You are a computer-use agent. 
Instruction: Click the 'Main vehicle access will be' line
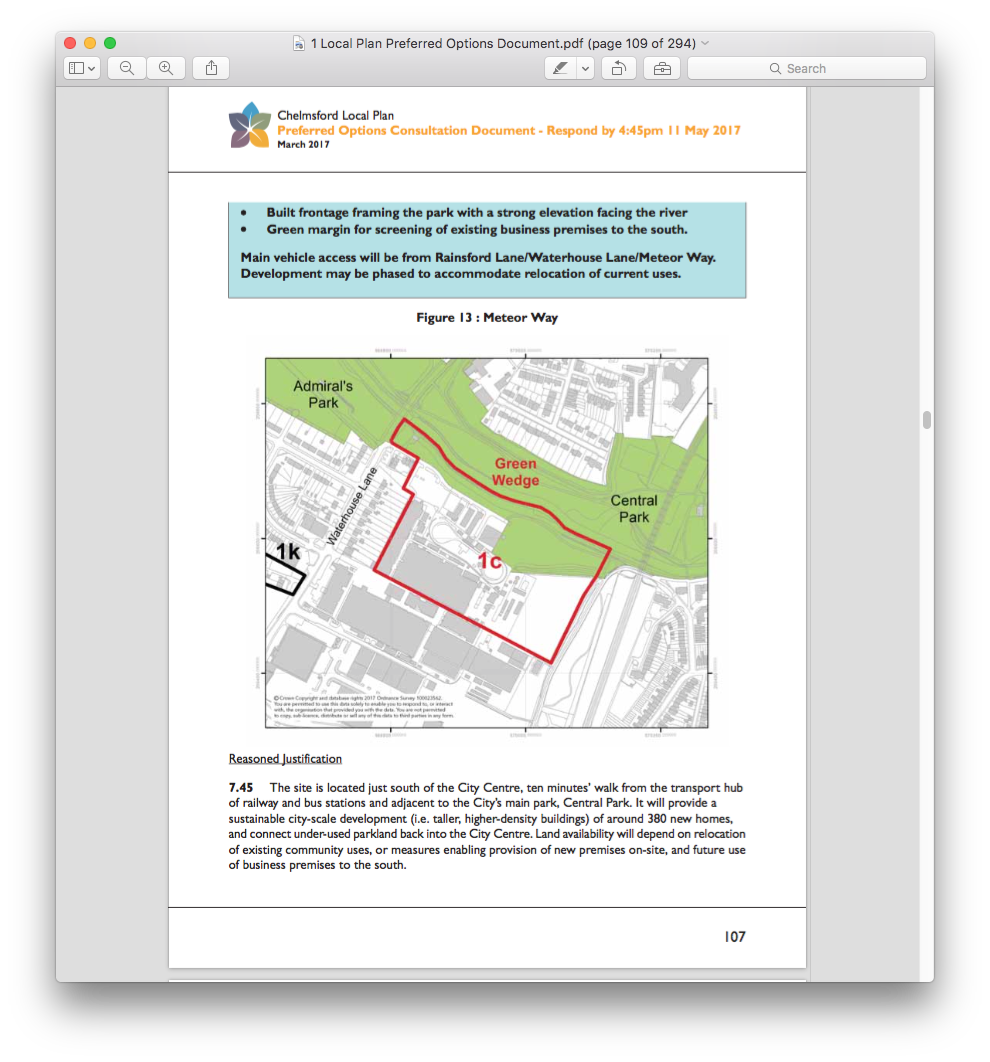(478, 257)
